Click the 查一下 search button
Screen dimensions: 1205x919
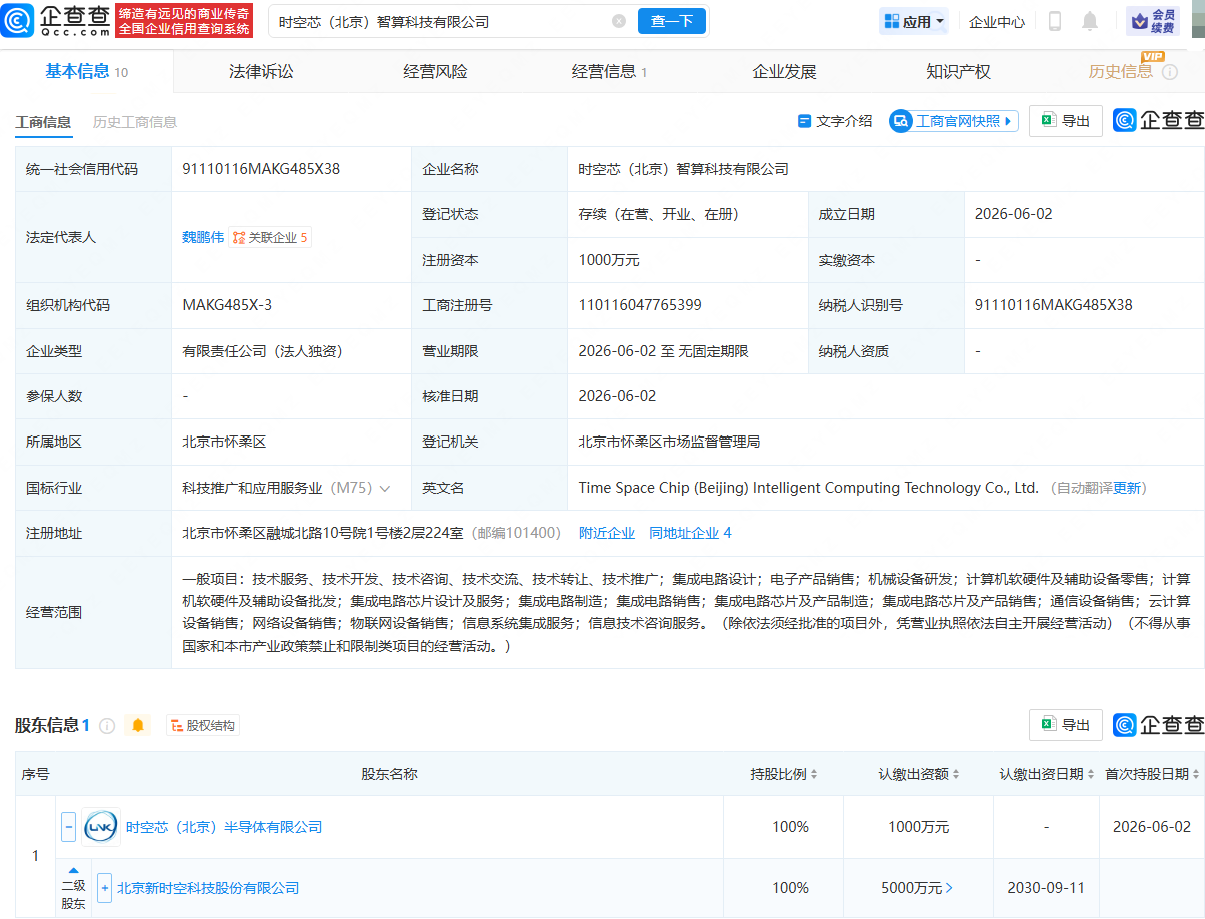[672, 21]
